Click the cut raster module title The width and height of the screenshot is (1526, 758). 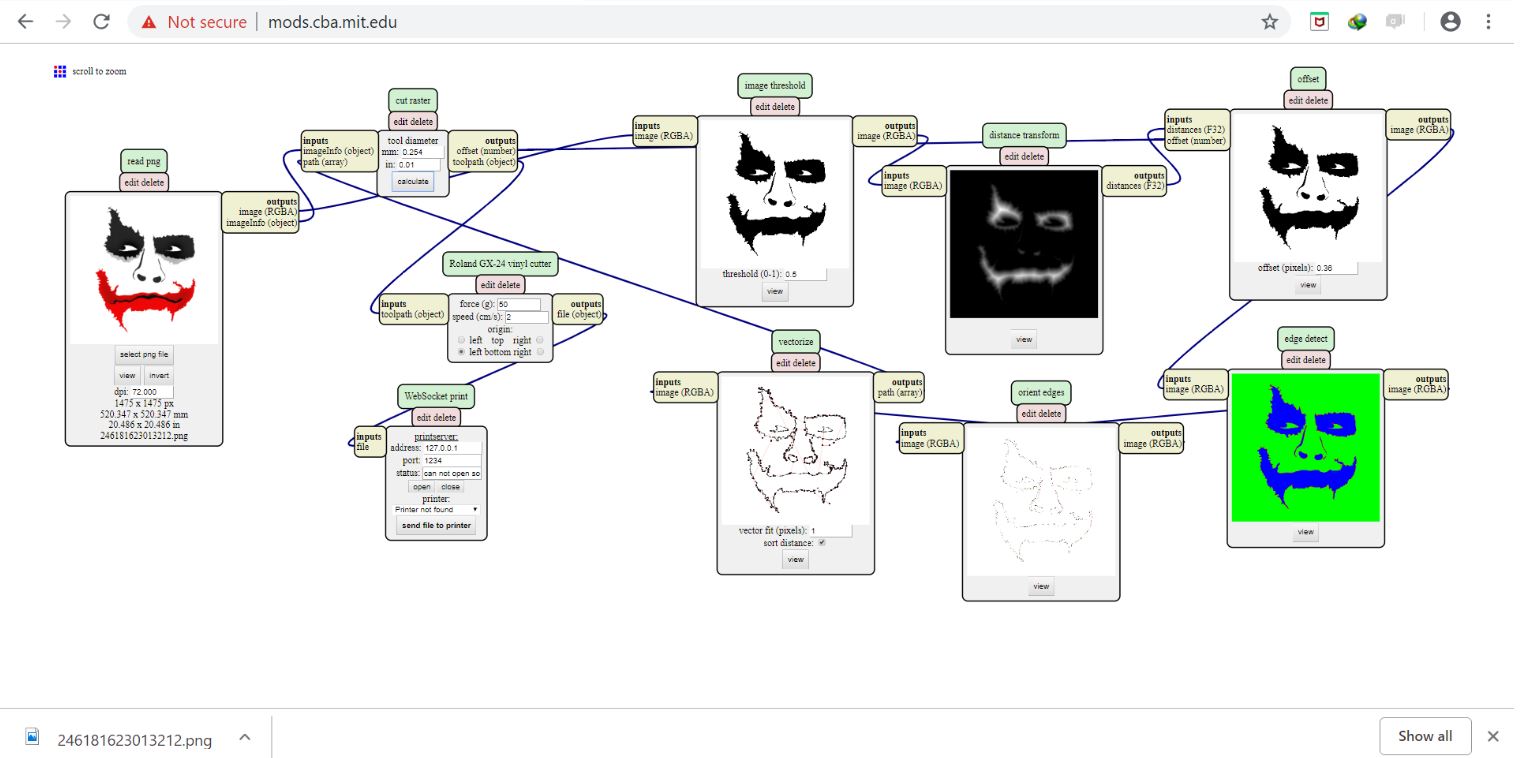(x=413, y=100)
